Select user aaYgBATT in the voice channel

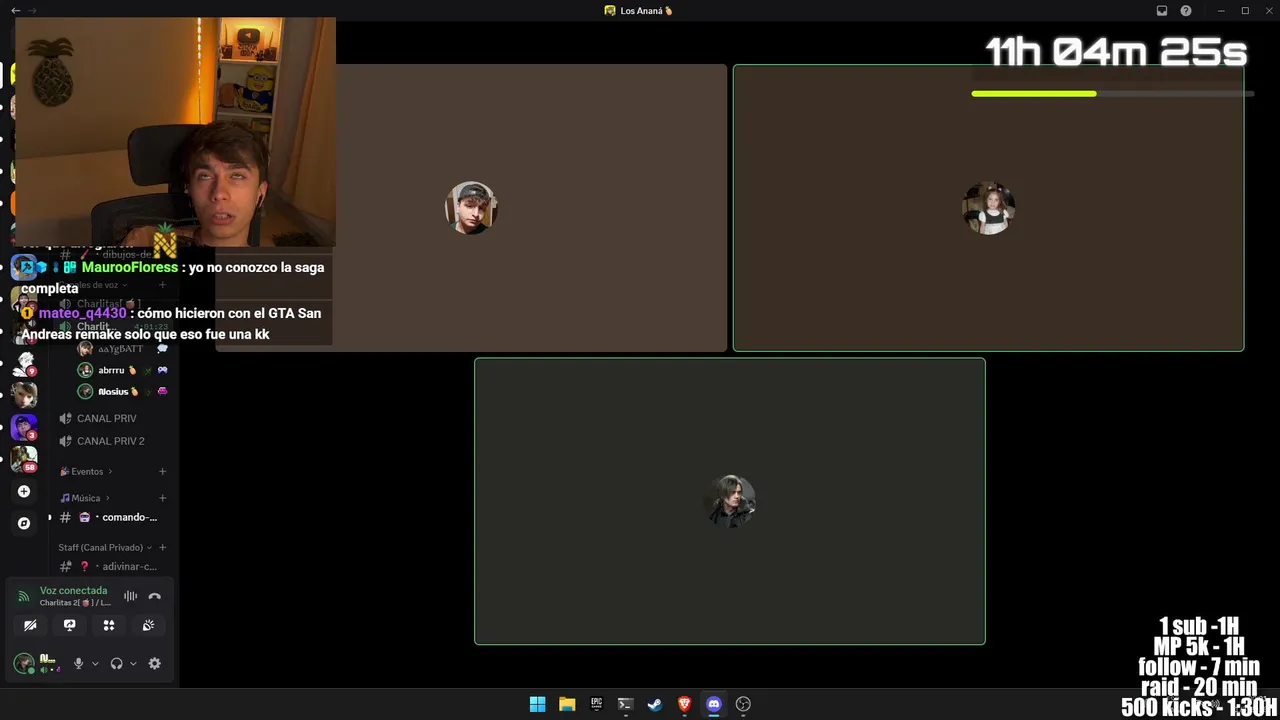(122, 349)
